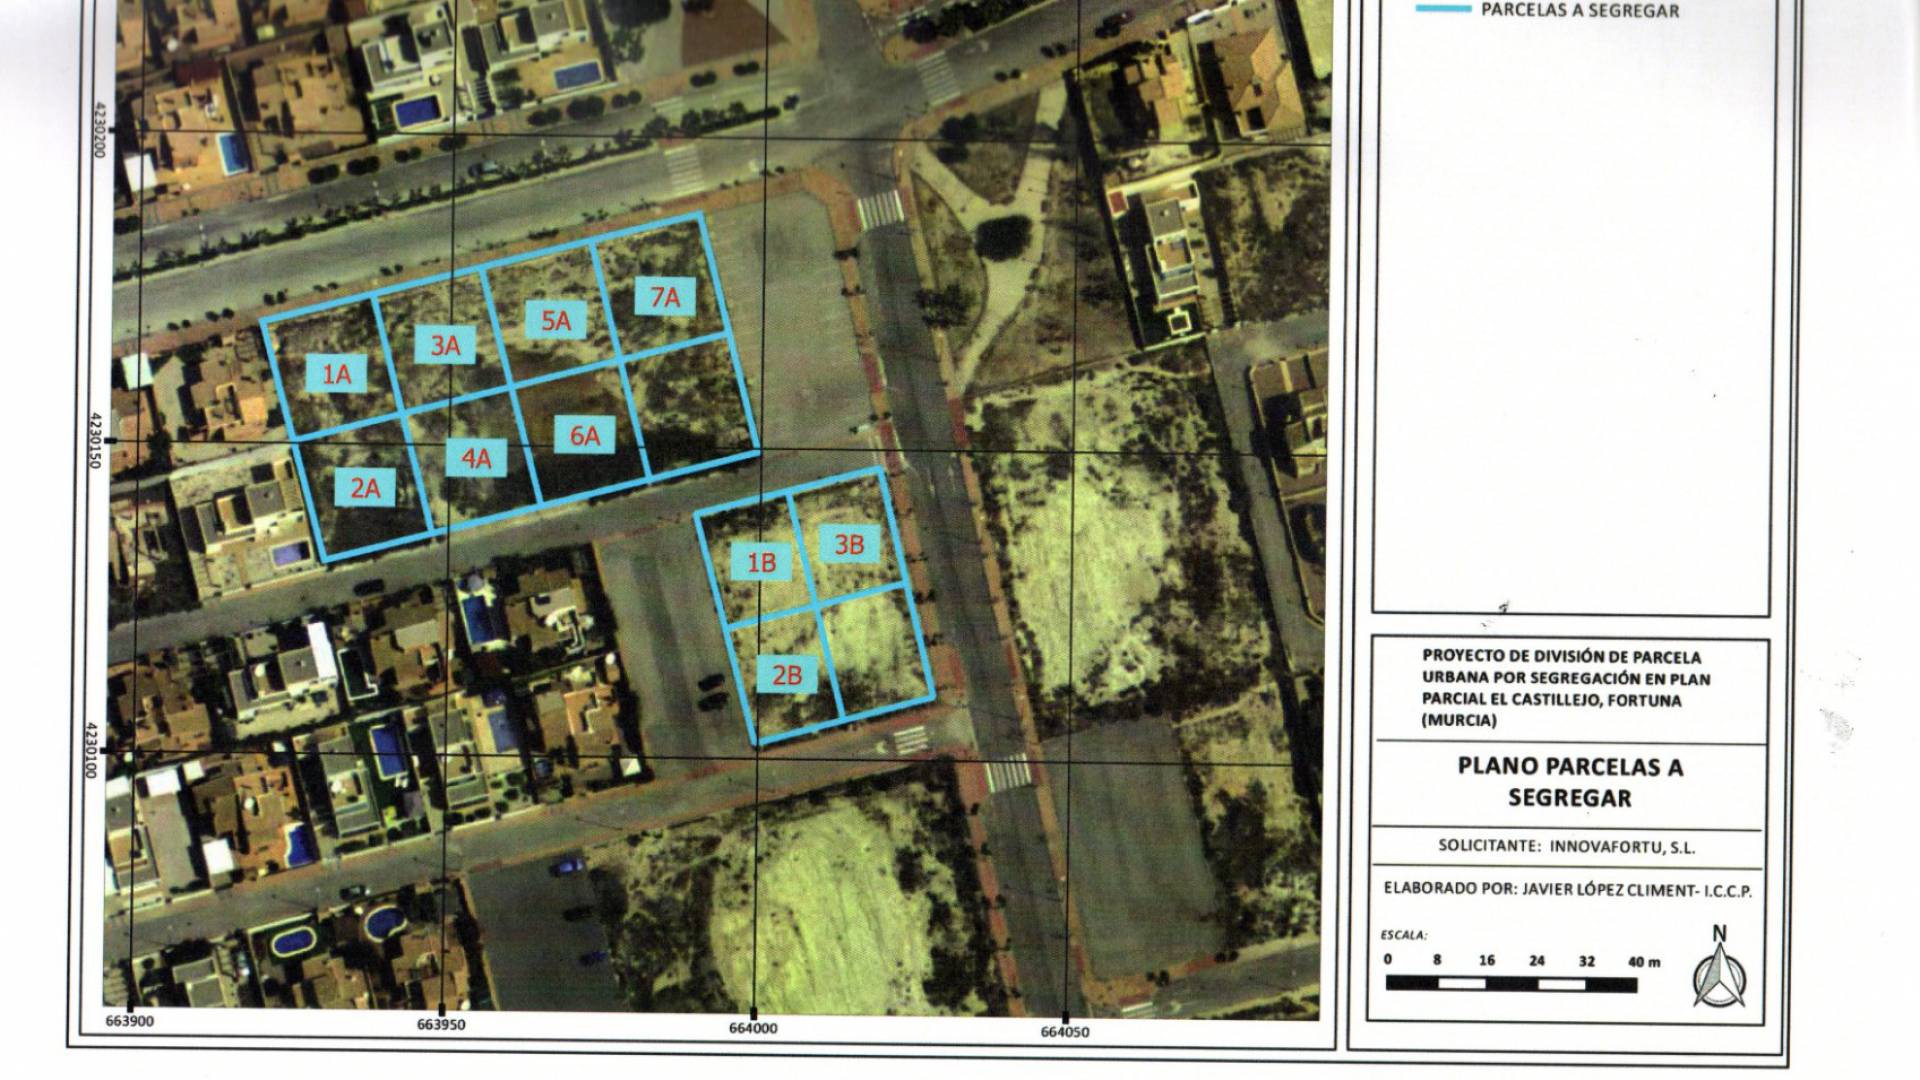Image resolution: width=1920 pixels, height=1080 pixels.
Task: Click the parcel label 7A
Action: click(665, 297)
